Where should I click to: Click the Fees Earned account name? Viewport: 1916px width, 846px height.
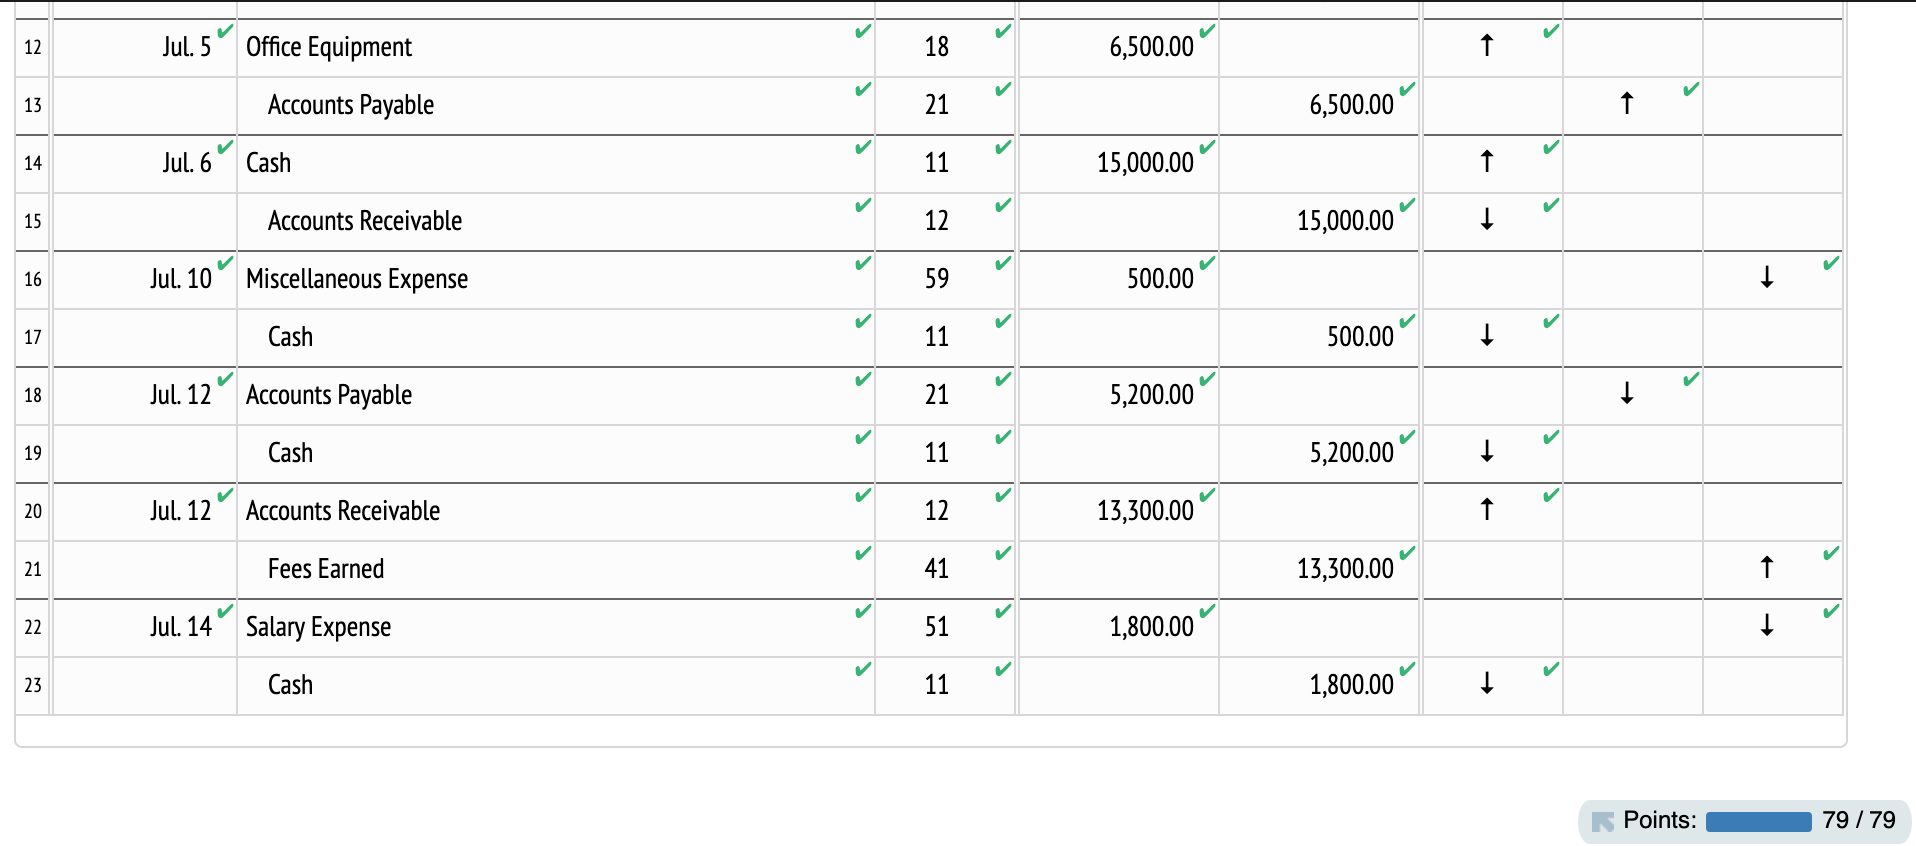point(325,569)
